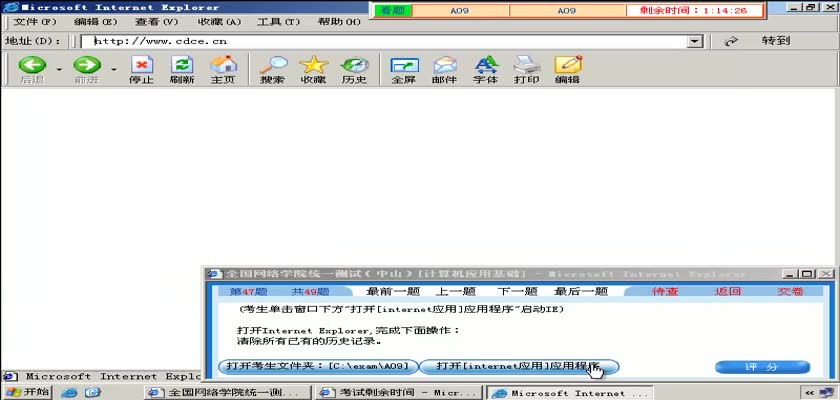Viewport: 840px width, 400px height.
Task: Go to 最前一题 (first question)
Action: click(393, 291)
